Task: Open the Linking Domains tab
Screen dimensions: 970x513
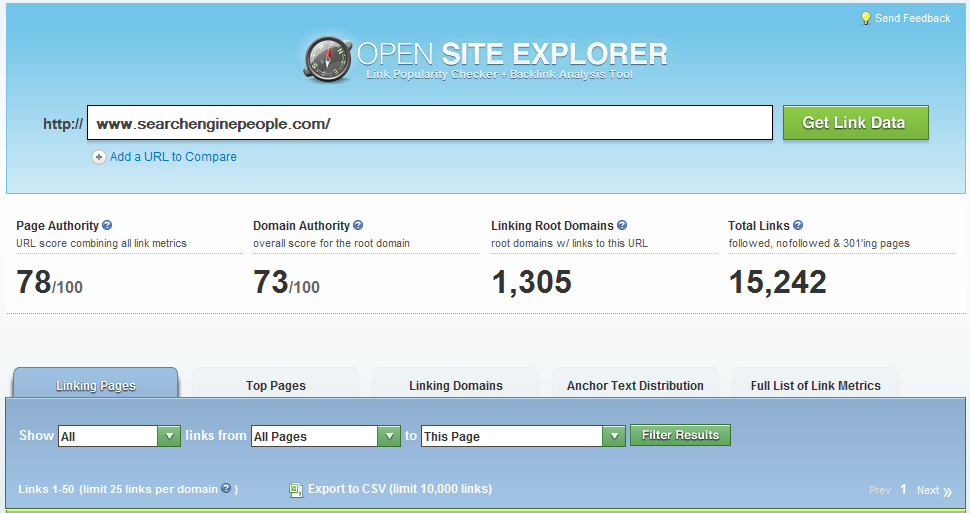Action: pyautogui.click(x=456, y=385)
